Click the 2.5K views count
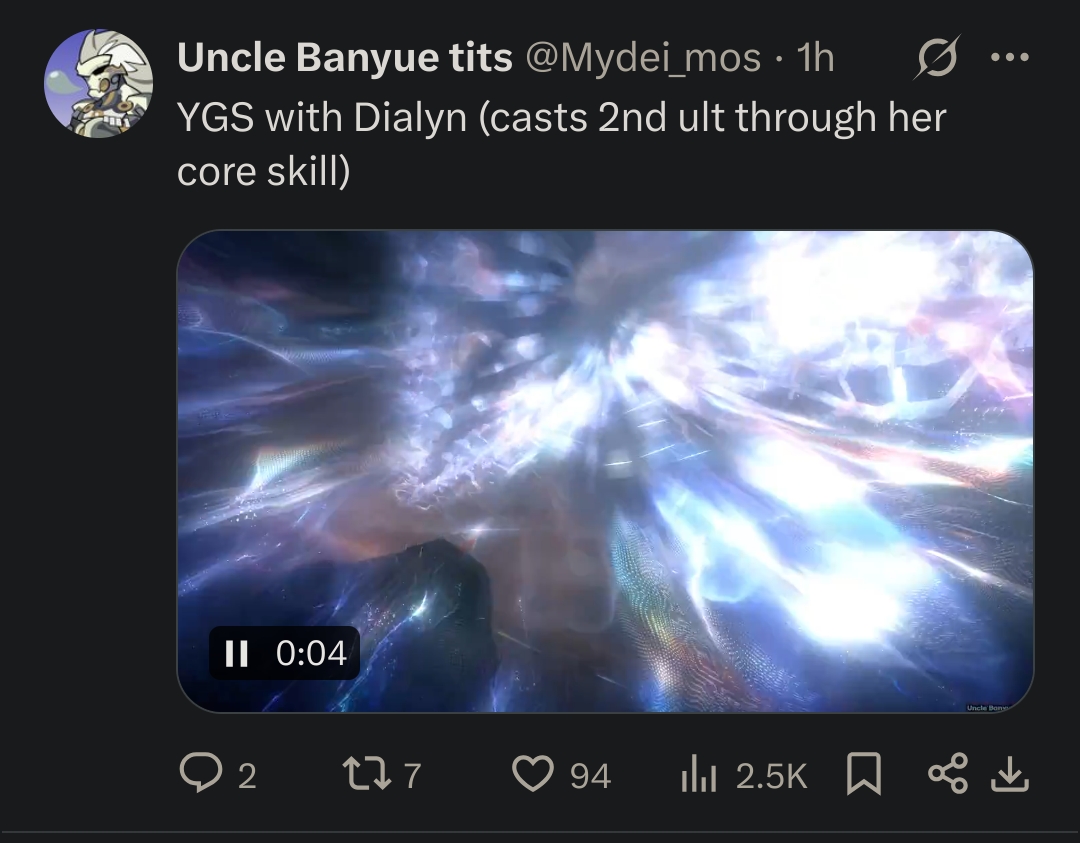This screenshot has width=1080, height=843. [x=771, y=776]
